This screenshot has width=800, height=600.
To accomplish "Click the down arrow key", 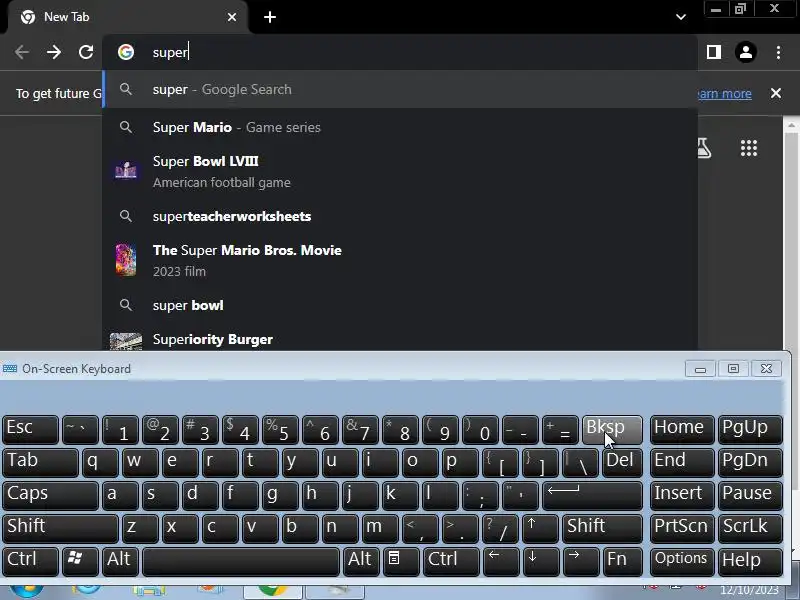I will (x=540, y=562).
